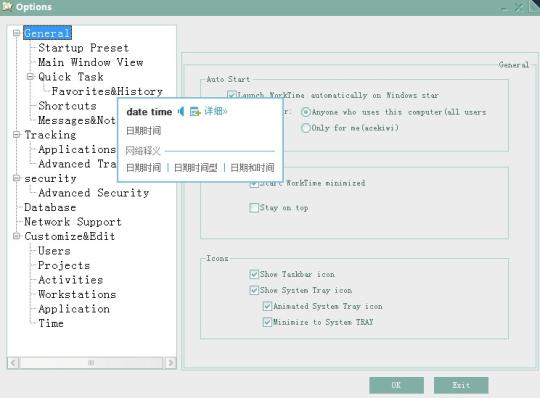Collapse the security tree node
This screenshot has height=398, width=540.
pyautogui.click(x=16, y=178)
